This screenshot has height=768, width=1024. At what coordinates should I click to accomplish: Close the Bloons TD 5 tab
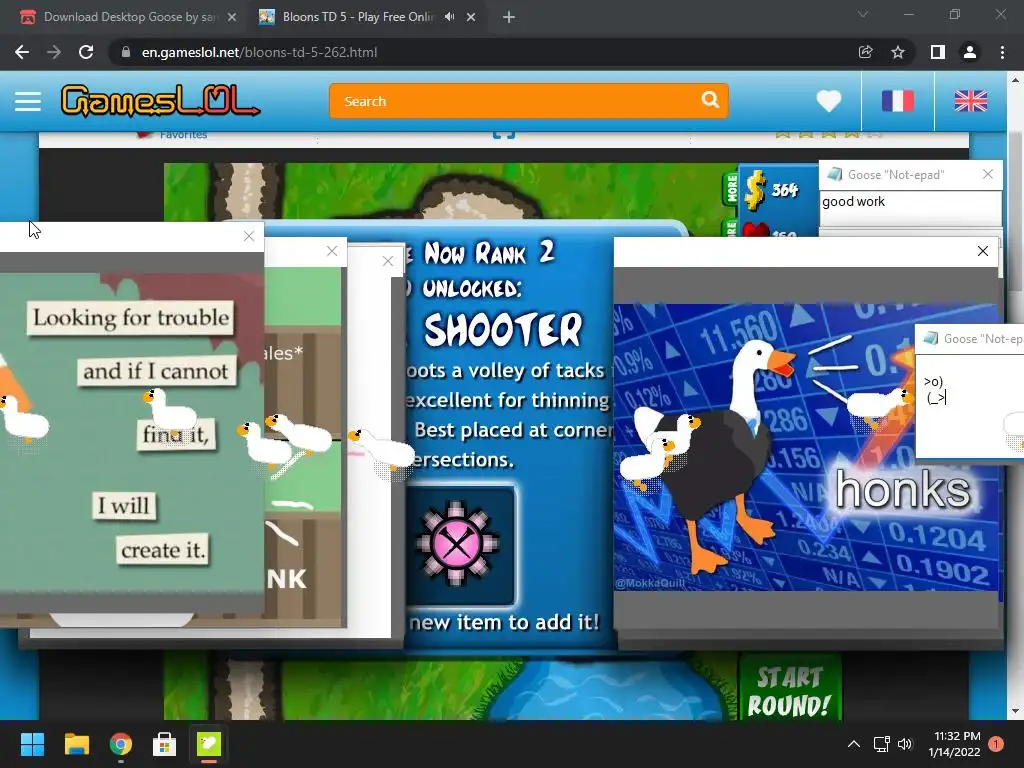pyautogui.click(x=471, y=17)
